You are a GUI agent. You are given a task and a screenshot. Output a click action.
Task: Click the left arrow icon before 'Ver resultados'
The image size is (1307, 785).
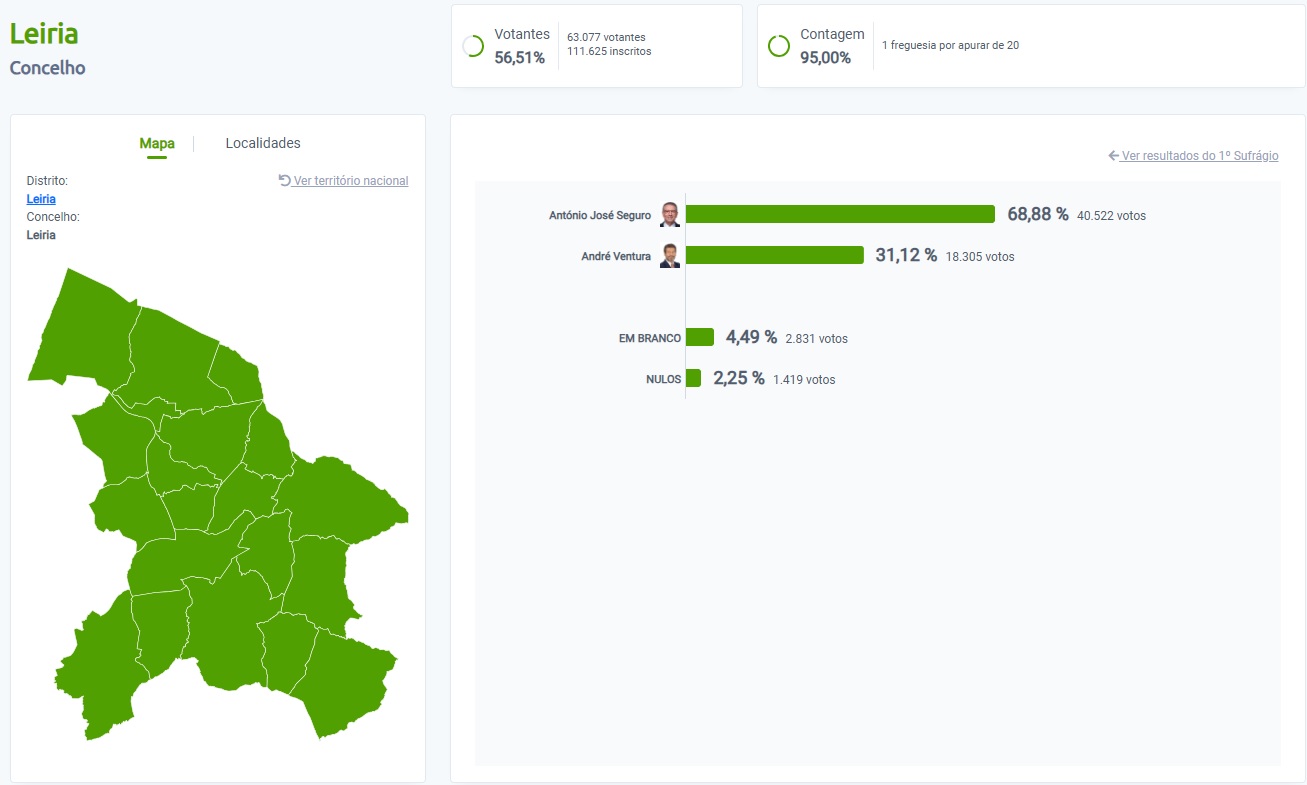click(x=1114, y=156)
